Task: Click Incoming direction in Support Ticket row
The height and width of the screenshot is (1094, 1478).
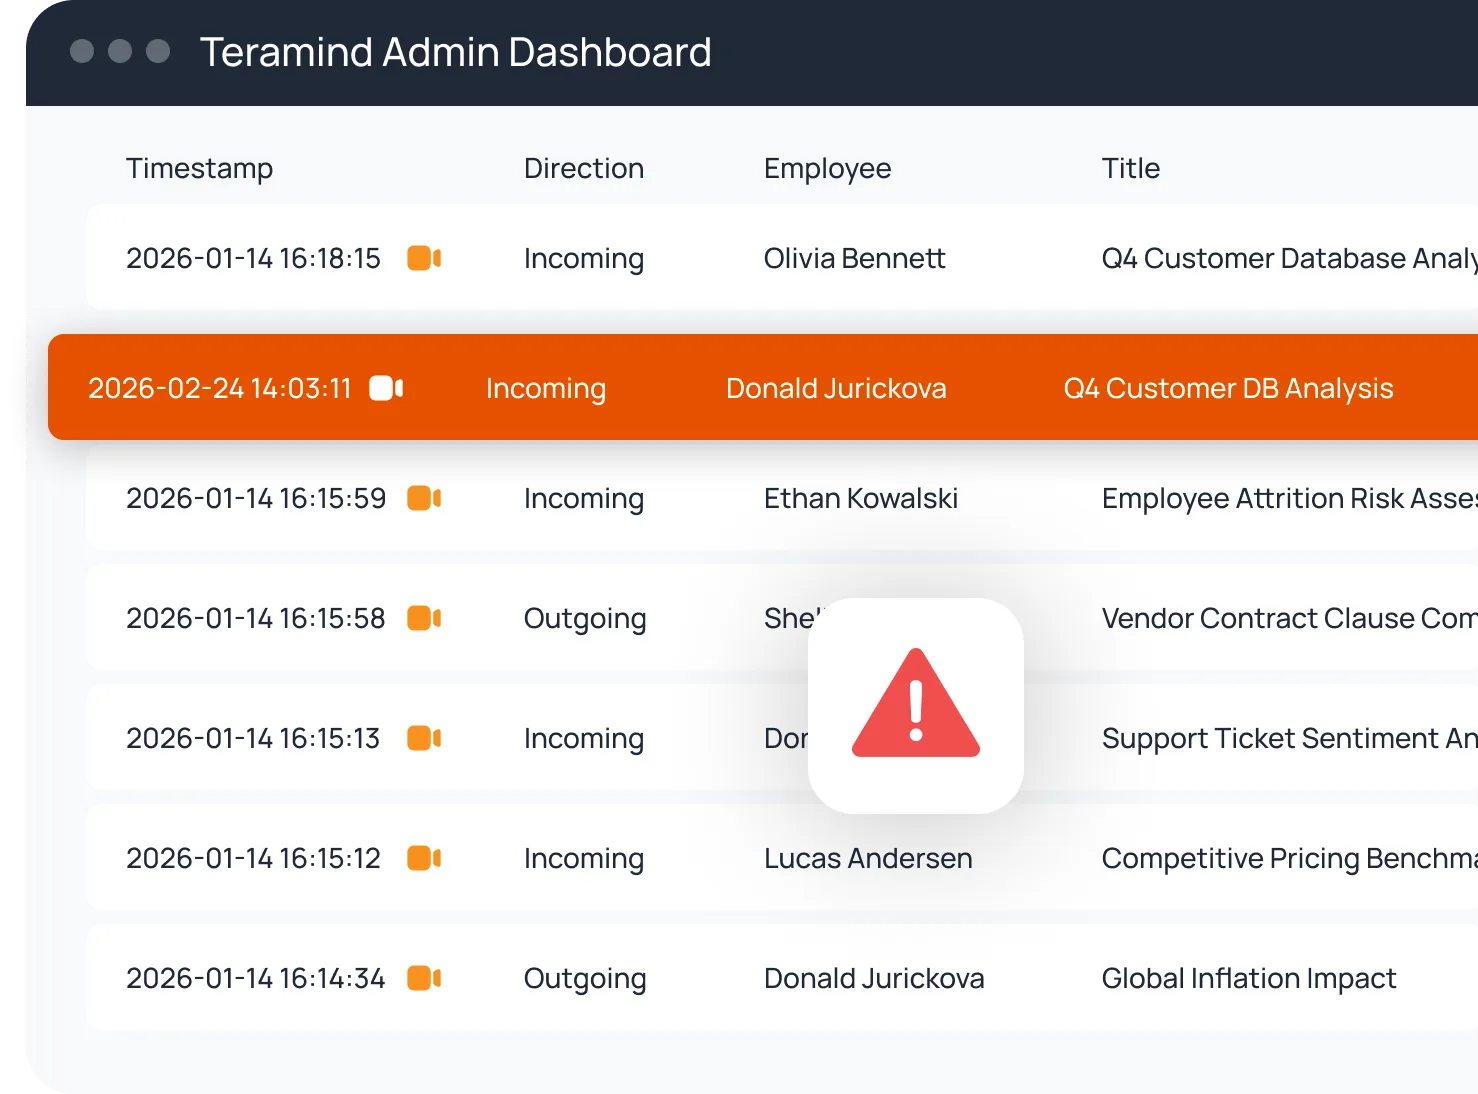Action: 584,738
